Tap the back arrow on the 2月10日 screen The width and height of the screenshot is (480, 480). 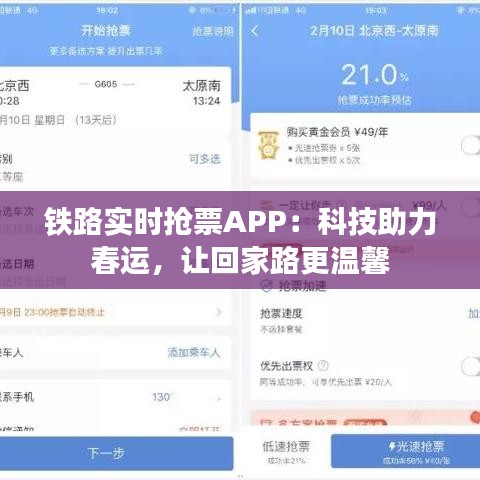click(x=255, y=31)
